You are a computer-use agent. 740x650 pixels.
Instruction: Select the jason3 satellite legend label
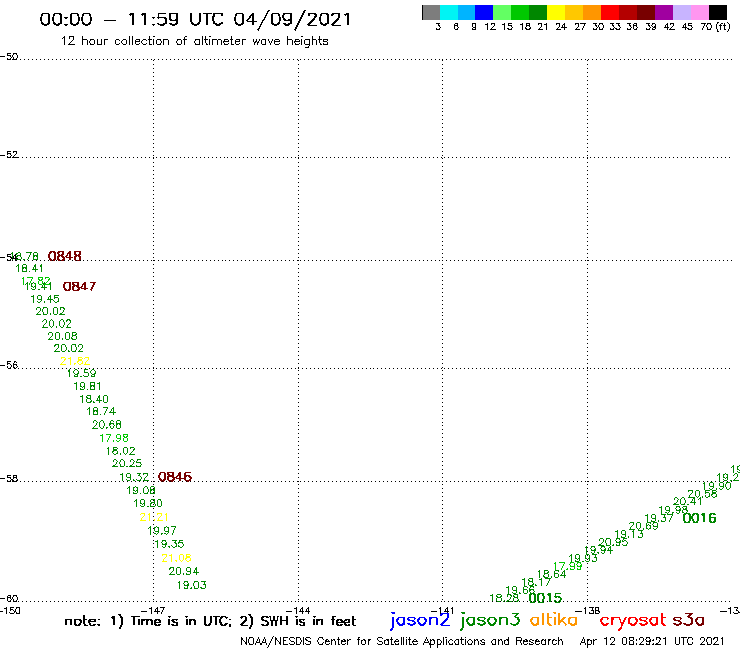(x=490, y=620)
